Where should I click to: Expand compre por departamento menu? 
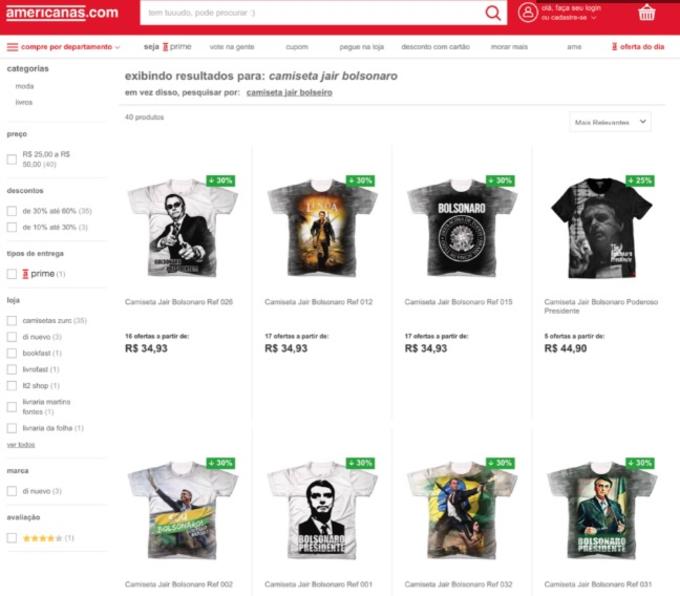[69, 47]
